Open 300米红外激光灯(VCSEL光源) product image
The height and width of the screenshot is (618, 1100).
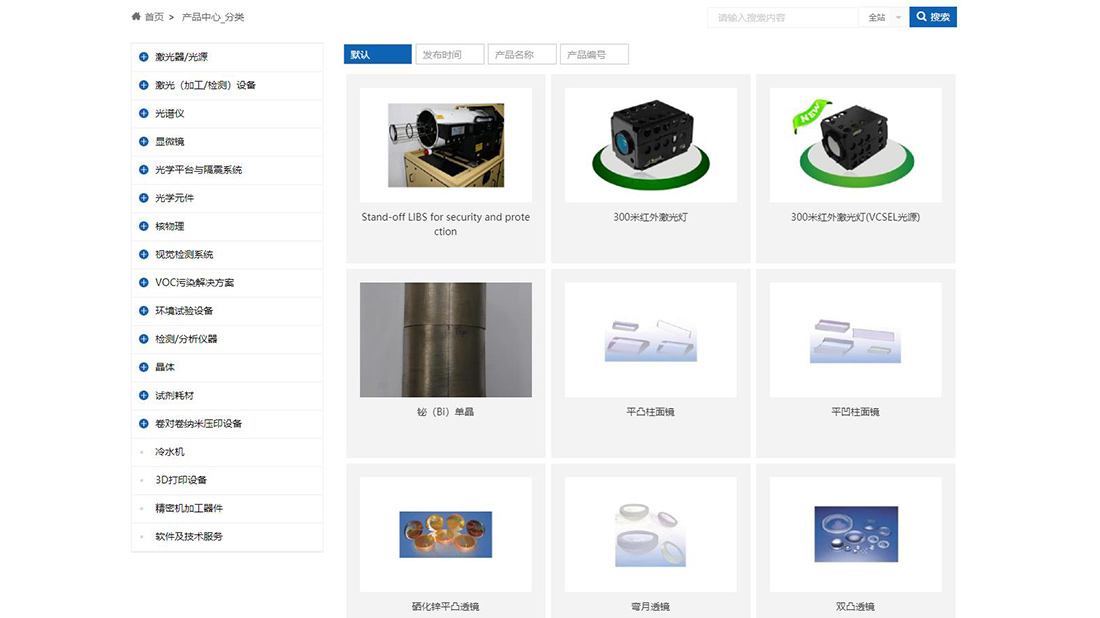point(855,145)
